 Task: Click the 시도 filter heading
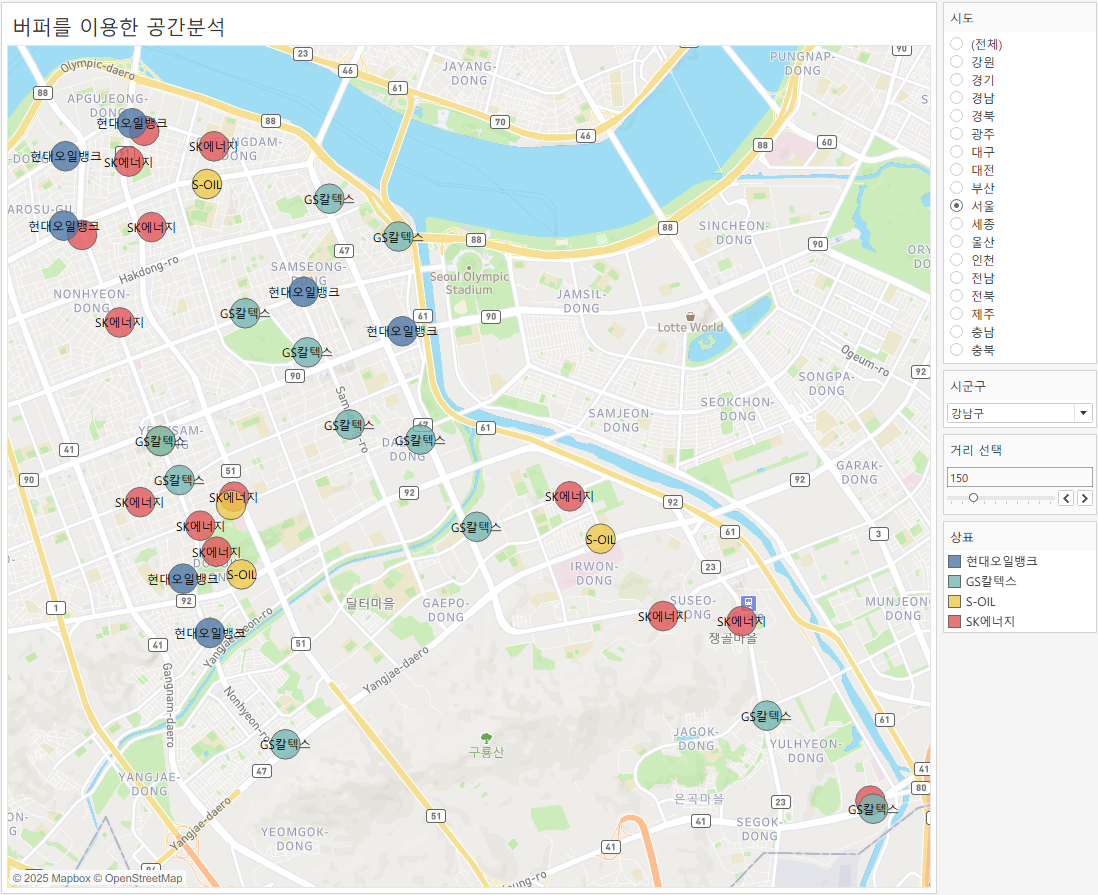[961, 18]
